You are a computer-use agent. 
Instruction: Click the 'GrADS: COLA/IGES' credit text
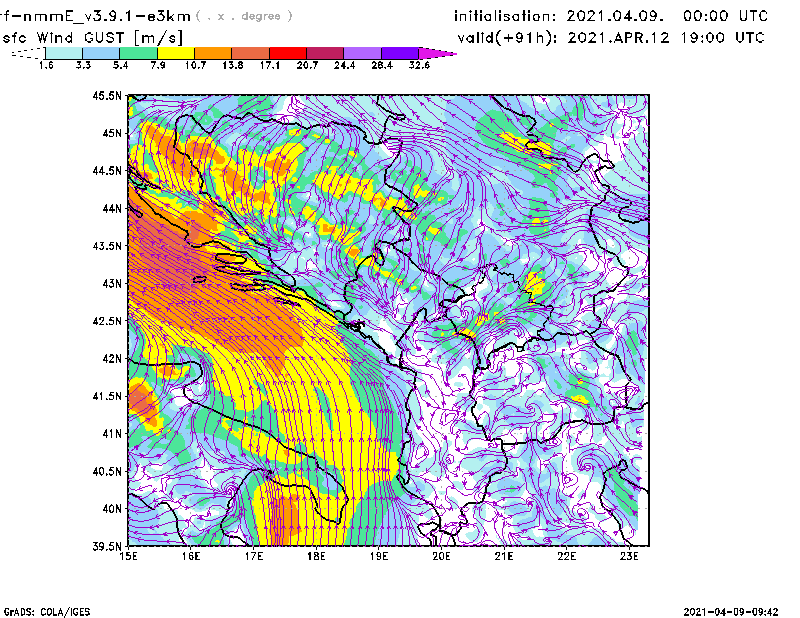pos(47,612)
